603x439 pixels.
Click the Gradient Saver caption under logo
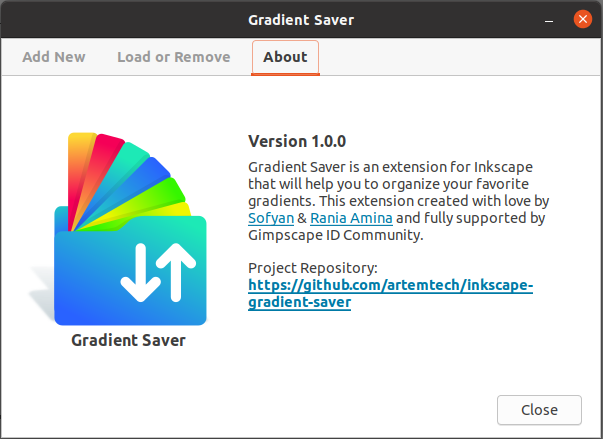pyautogui.click(x=128, y=340)
